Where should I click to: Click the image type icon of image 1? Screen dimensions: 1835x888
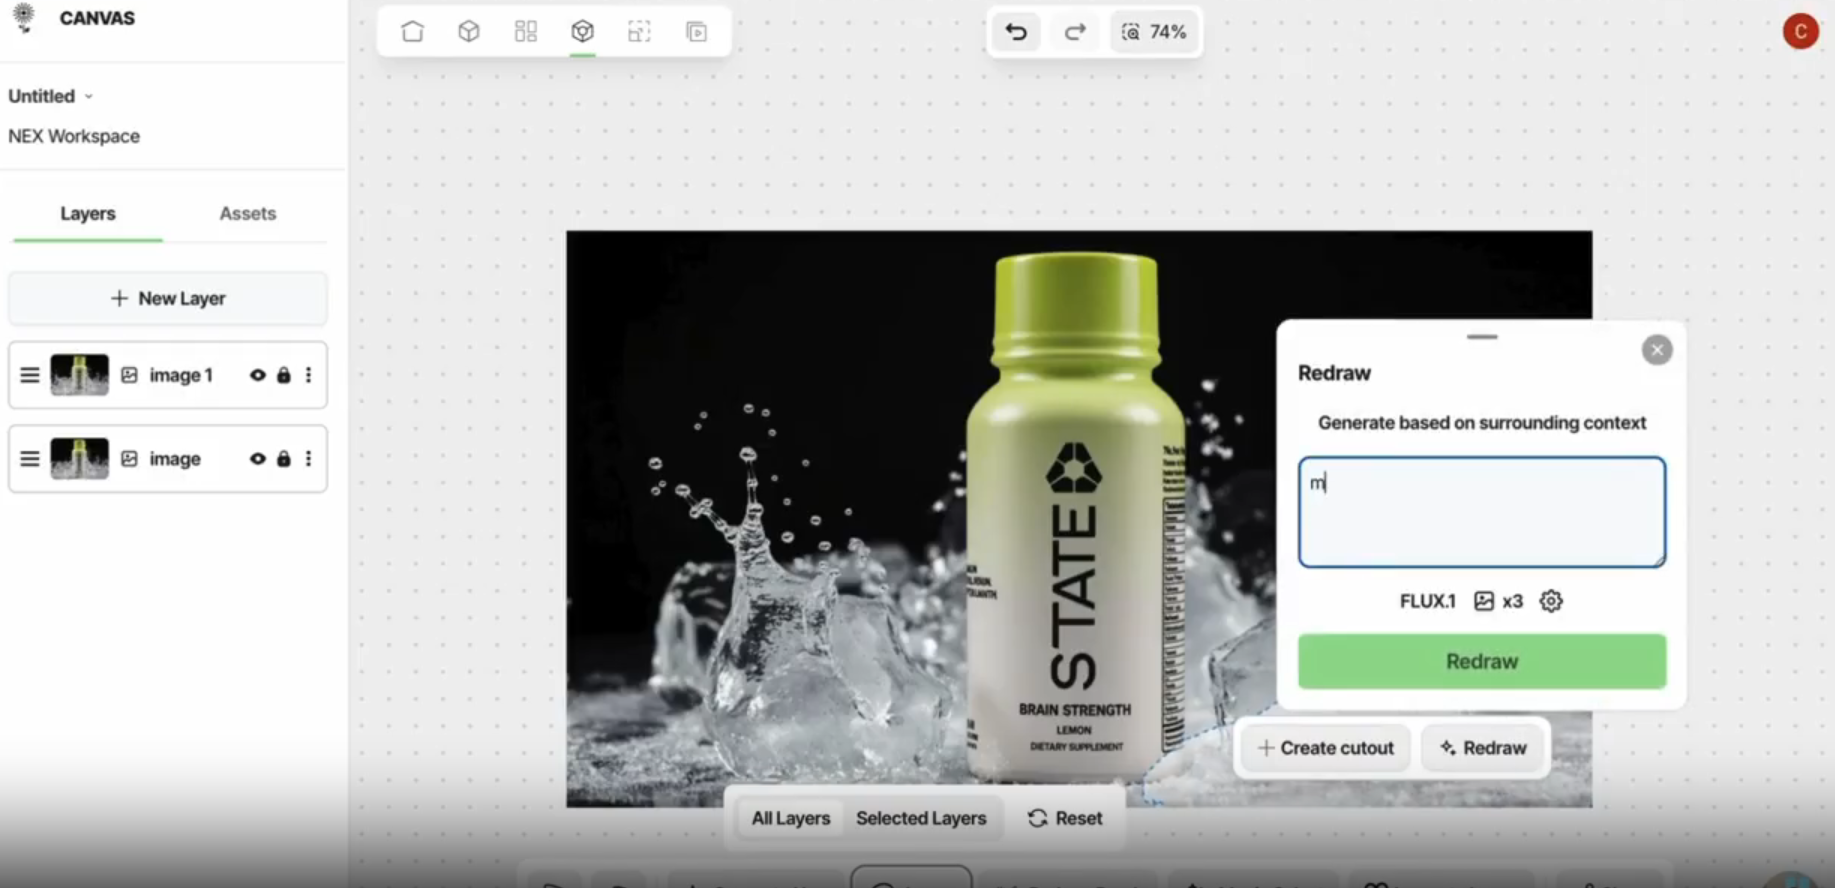129,375
